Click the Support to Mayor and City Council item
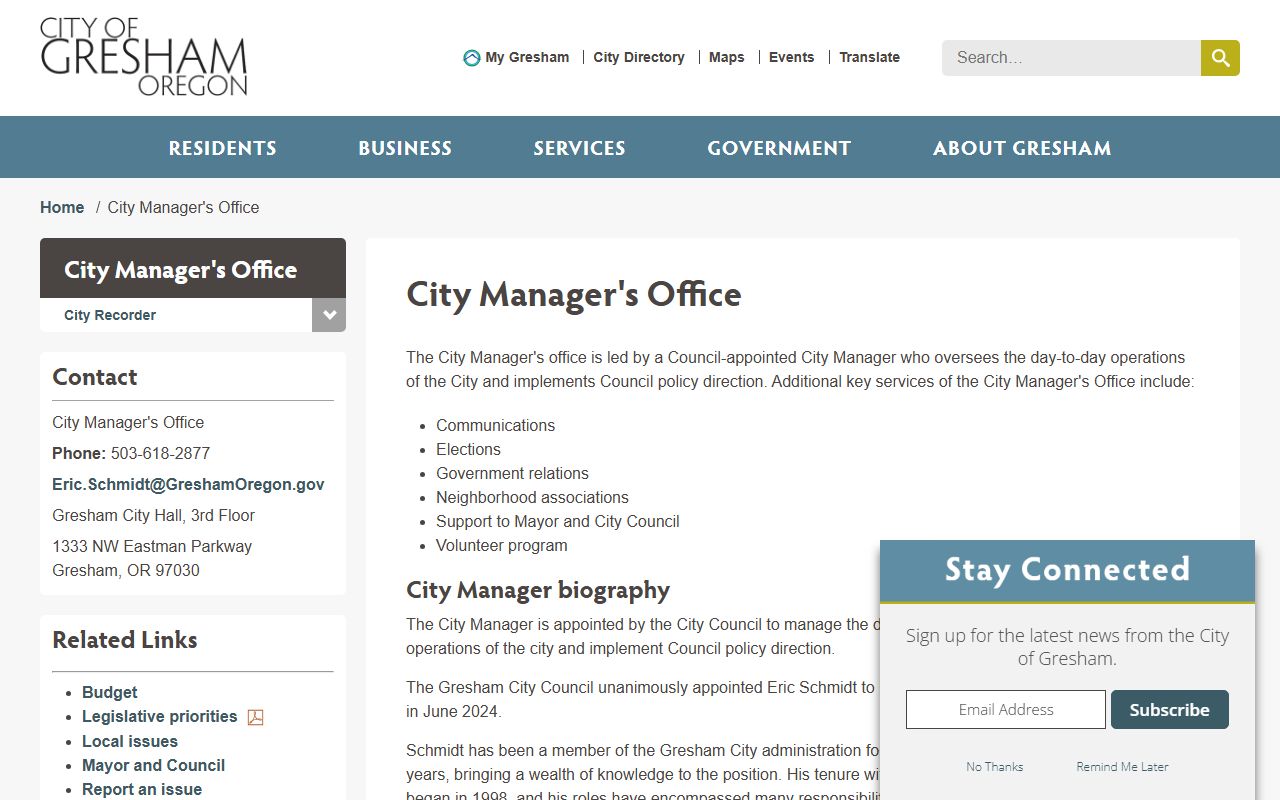 coord(558,521)
